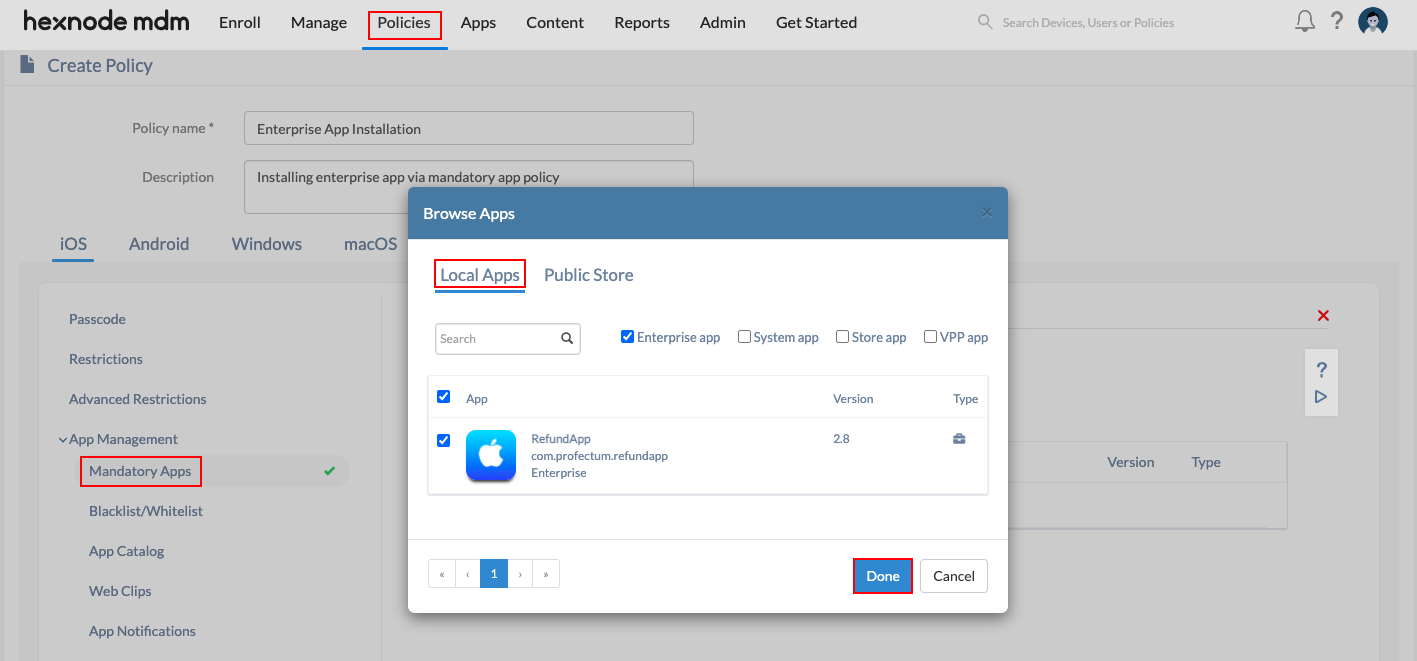Image resolution: width=1417 pixels, height=661 pixels.
Task: Open Passcode settings in sidebar
Action: pyautogui.click(x=97, y=319)
